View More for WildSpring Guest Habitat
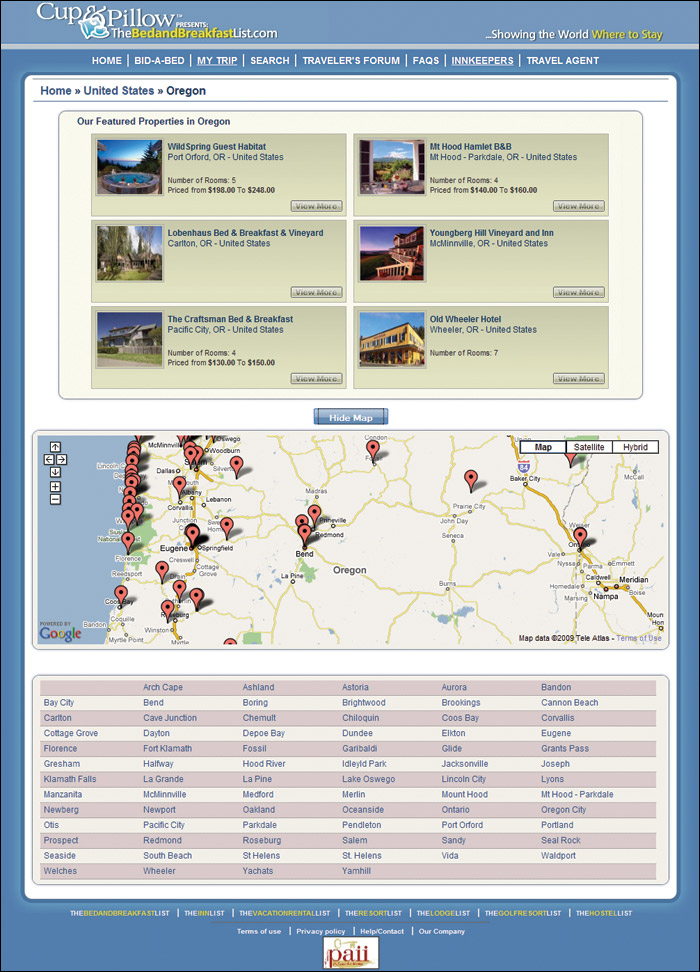700x972 pixels. coord(316,206)
